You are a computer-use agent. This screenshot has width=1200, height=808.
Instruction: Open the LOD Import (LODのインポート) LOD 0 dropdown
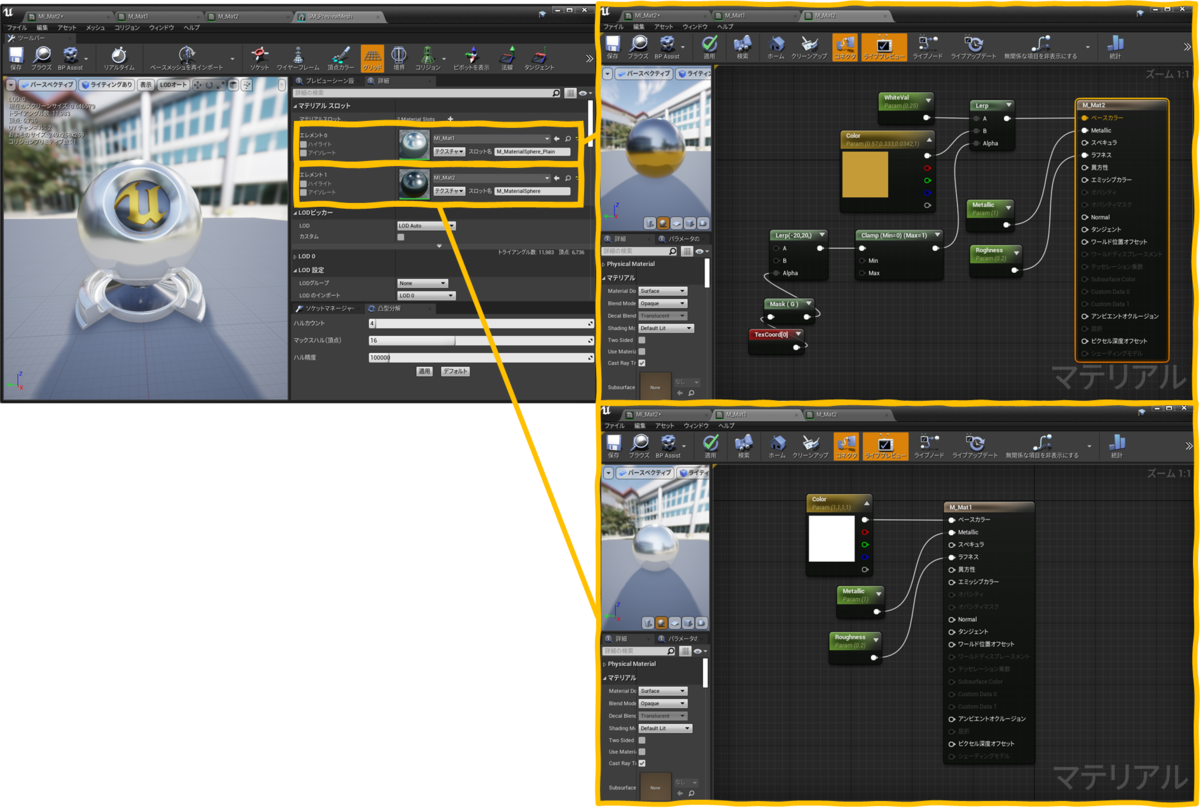click(426, 296)
